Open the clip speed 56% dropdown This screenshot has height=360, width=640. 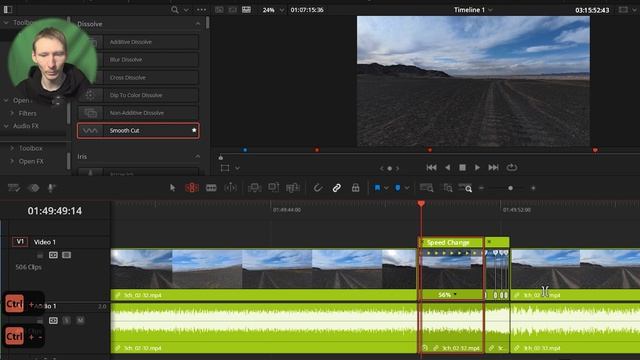point(455,294)
